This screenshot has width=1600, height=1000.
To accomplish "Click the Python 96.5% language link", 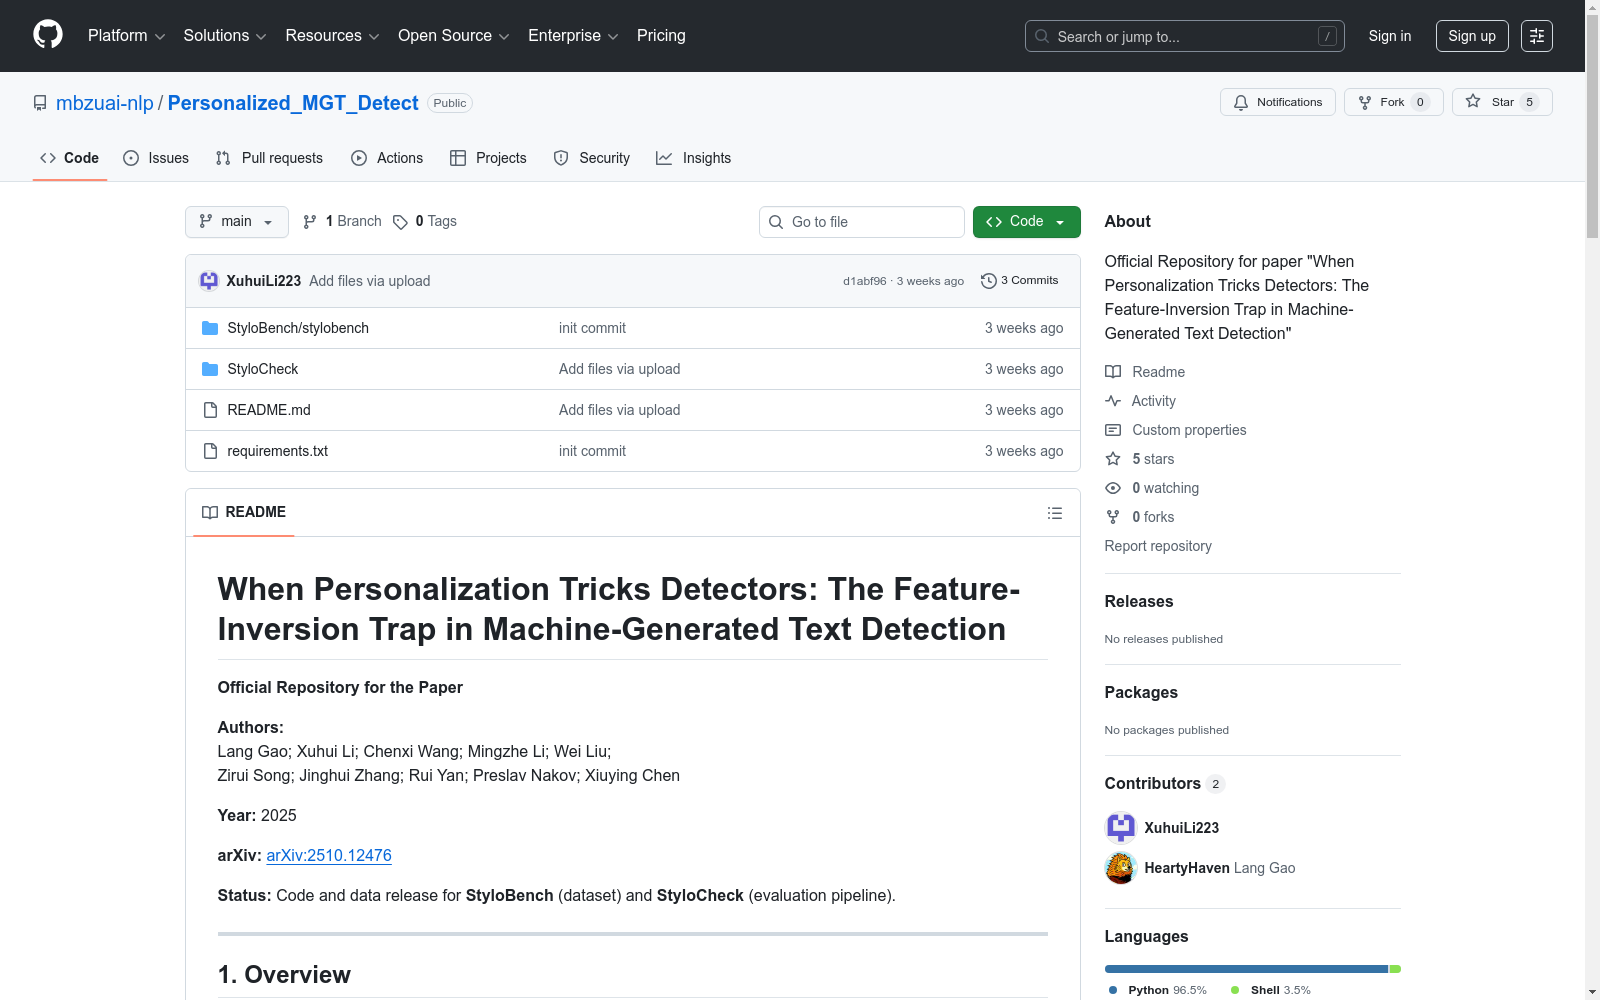I will pos(1158,990).
